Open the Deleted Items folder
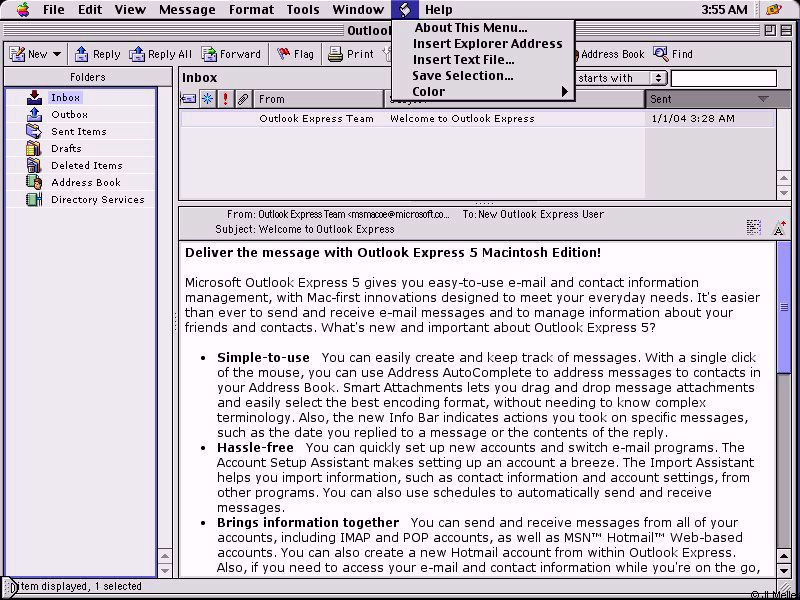 (x=87, y=165)
